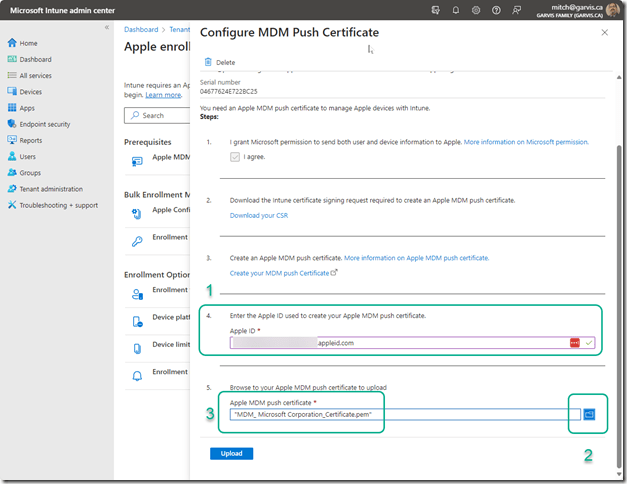
Task: Select Endpoint security in the sidebar
Action: [45, 124]
